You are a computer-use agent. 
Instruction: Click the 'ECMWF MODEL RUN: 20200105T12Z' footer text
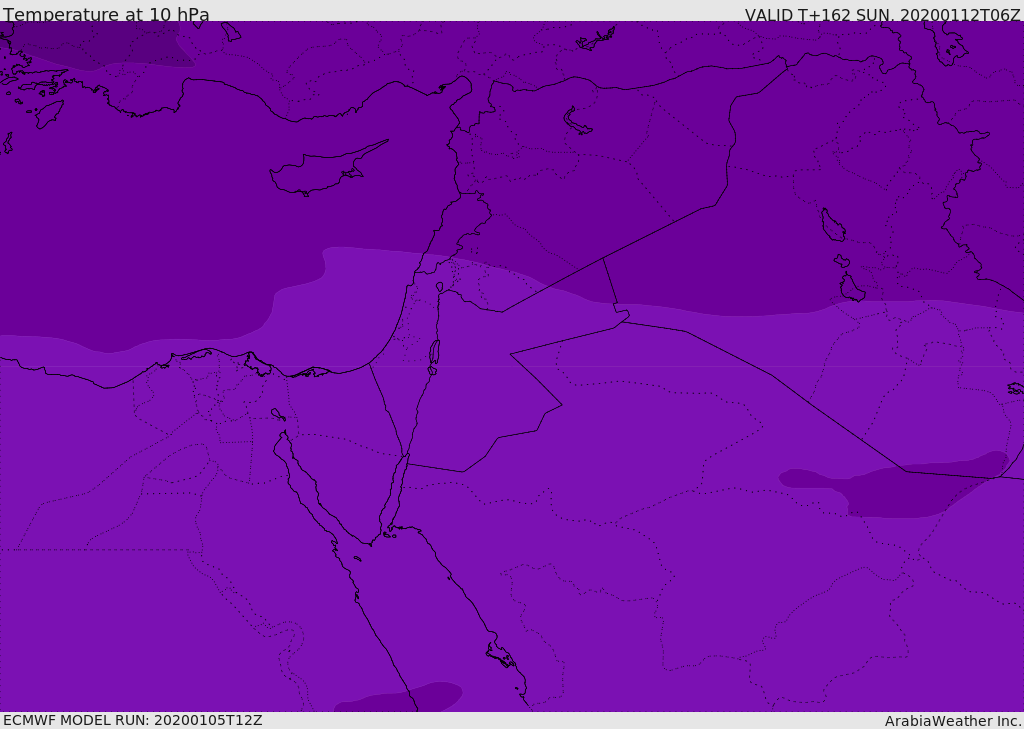(x=133, y=721)
